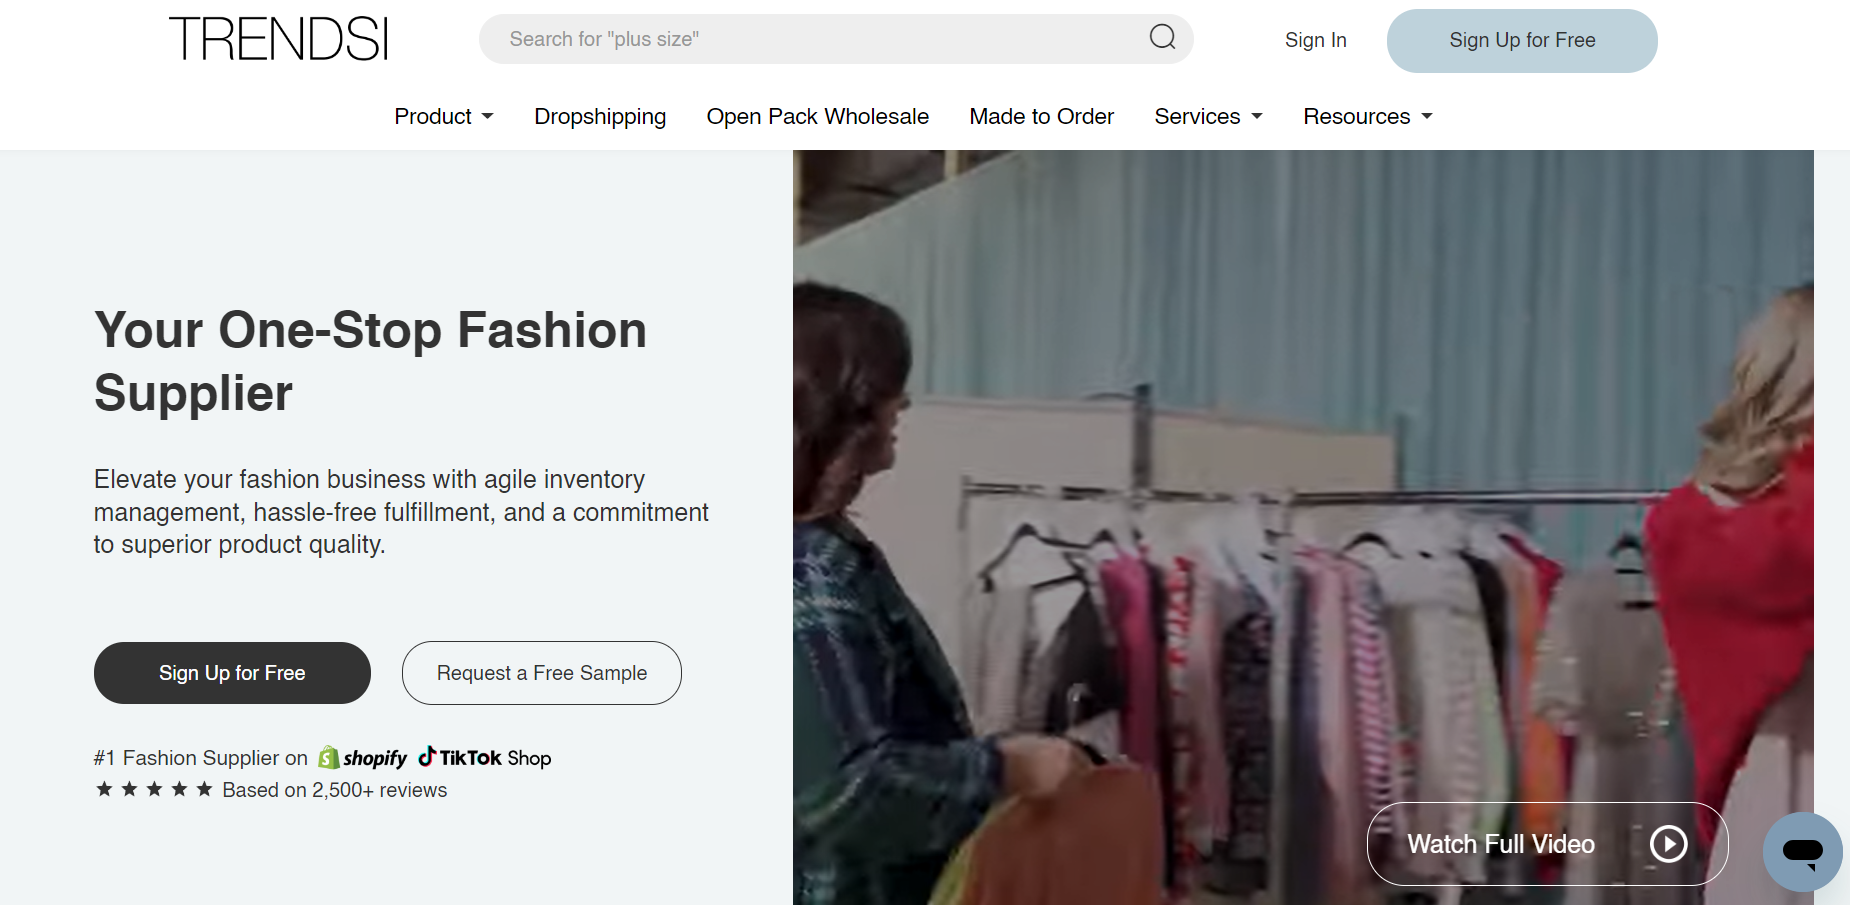Click the dark Sign Up for Free hero button
This screenshot has width=1850, height=905.
click(x=232, y=673)
